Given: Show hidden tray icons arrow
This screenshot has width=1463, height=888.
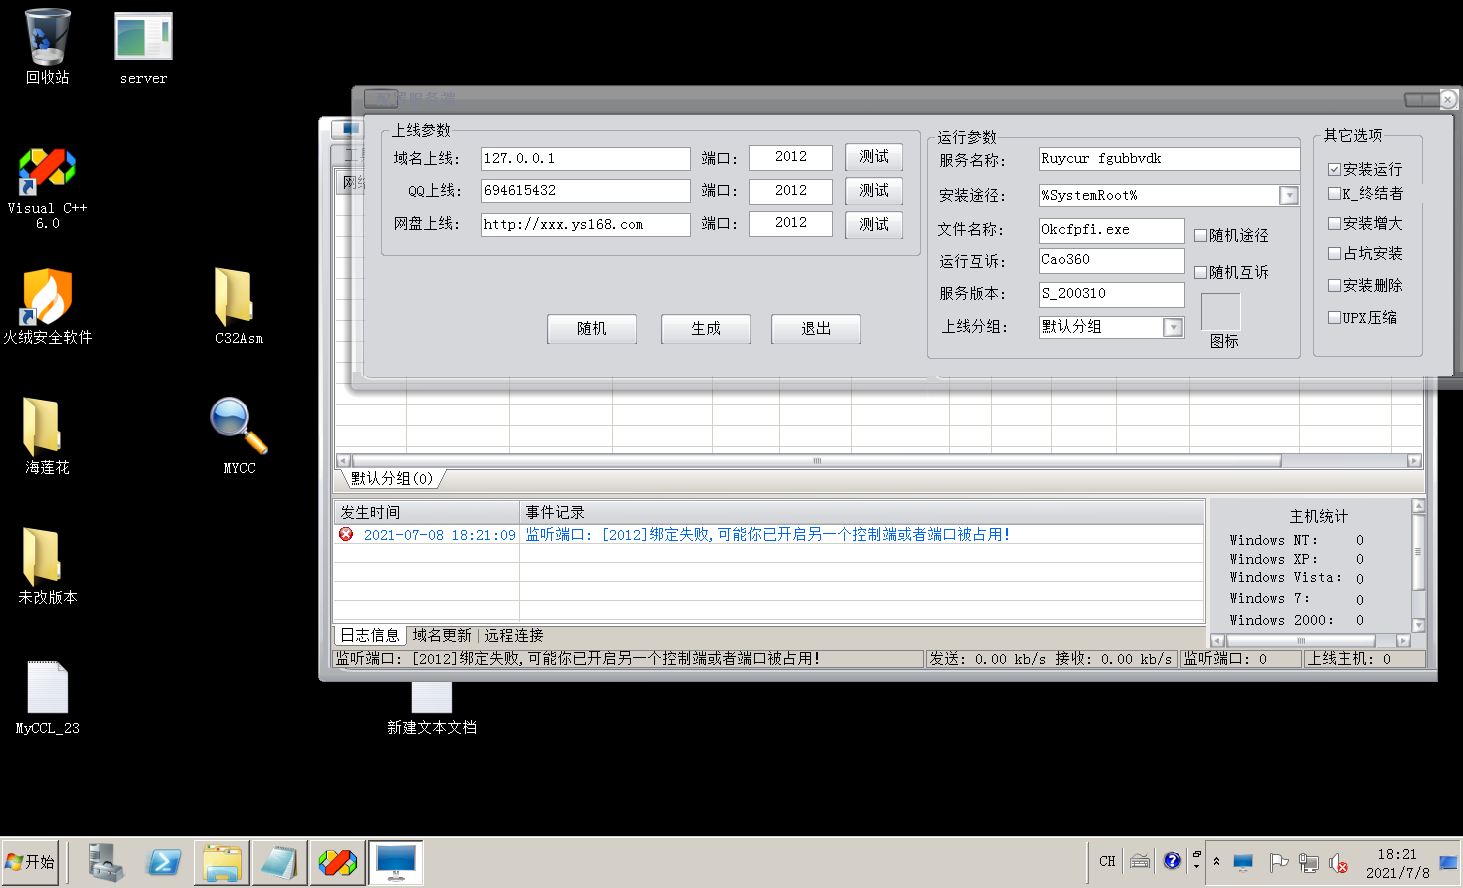Looking at the screenshot, I should coord(1217,861).
